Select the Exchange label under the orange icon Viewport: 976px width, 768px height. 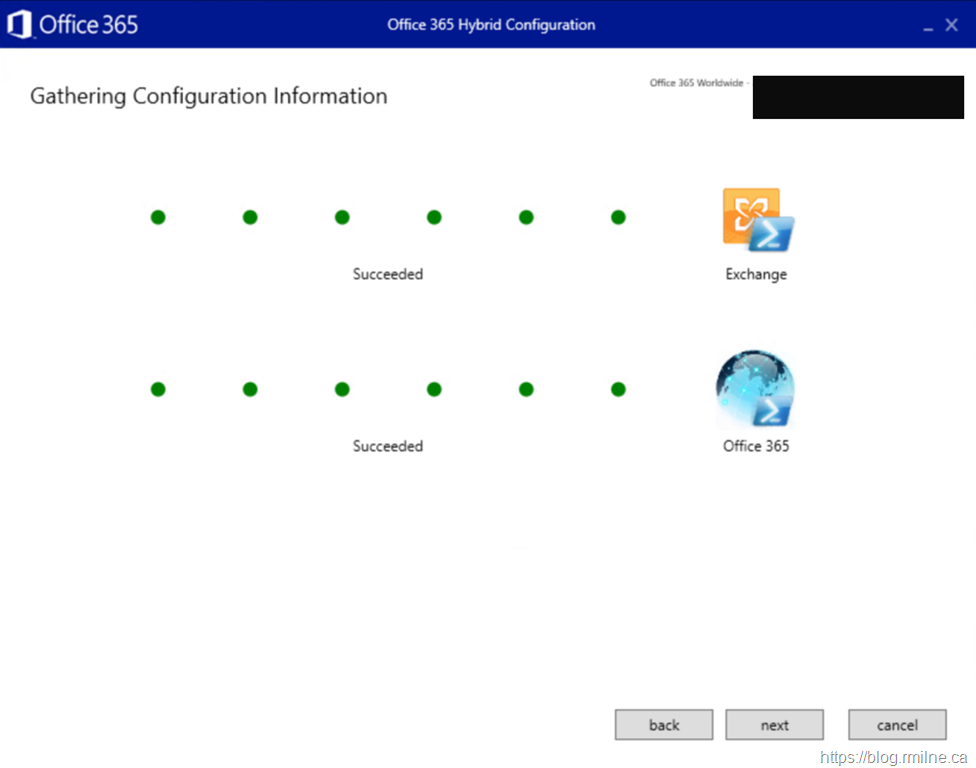(756, 274)
